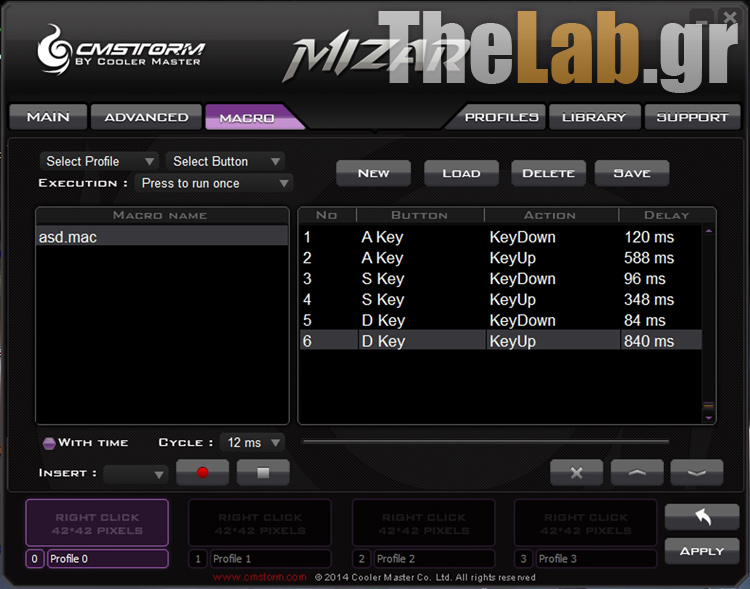750x589 pixels.
Task: Click the undo arrow button above Apply
Action: [701, 517]
